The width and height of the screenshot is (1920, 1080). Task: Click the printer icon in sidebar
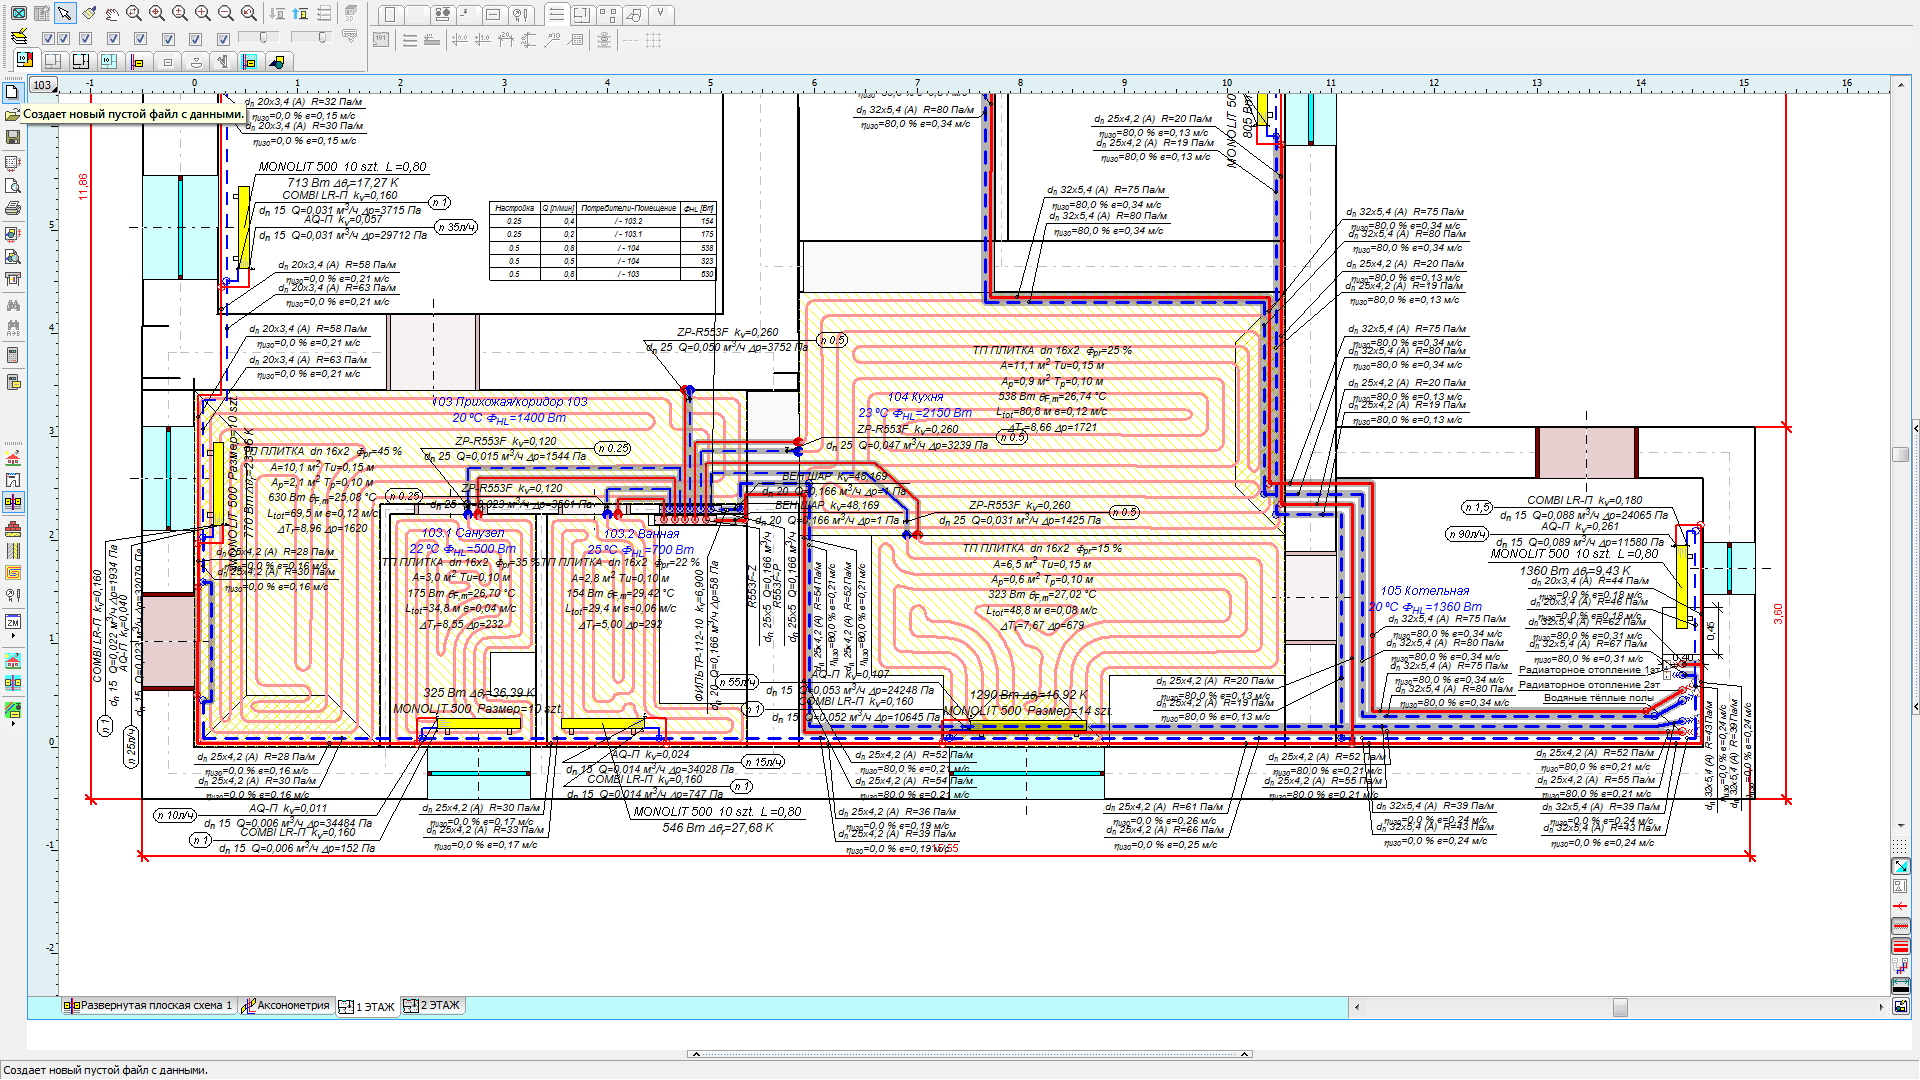(x=13, y=209)
